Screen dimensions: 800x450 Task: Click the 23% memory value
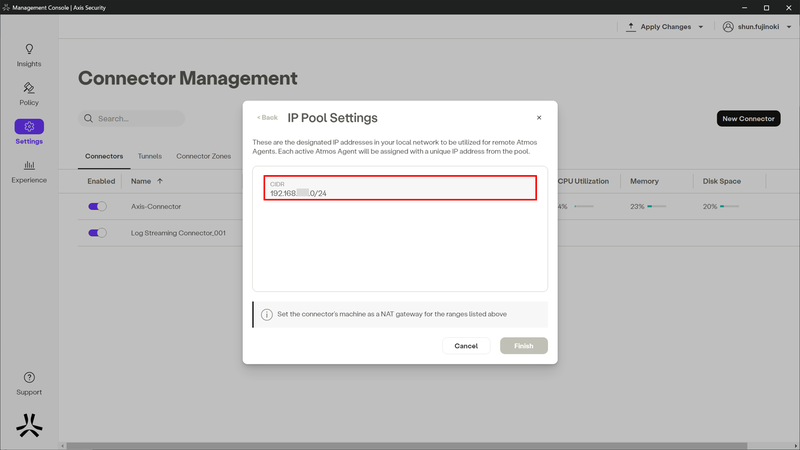(637, 206)
